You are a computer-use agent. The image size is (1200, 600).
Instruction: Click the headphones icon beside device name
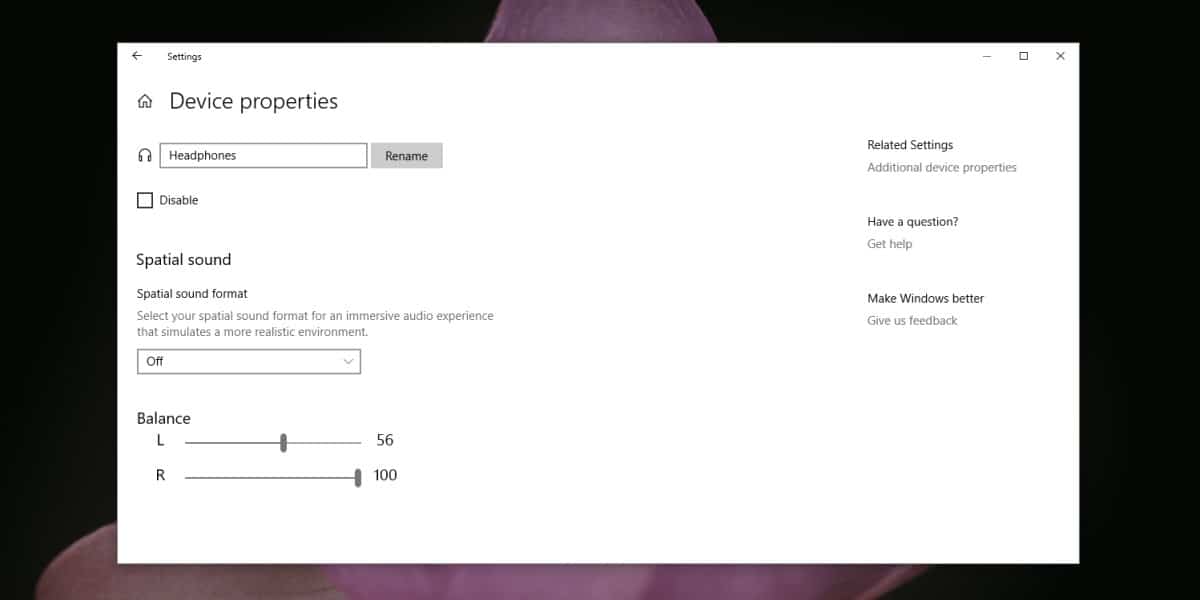[145, 155]
